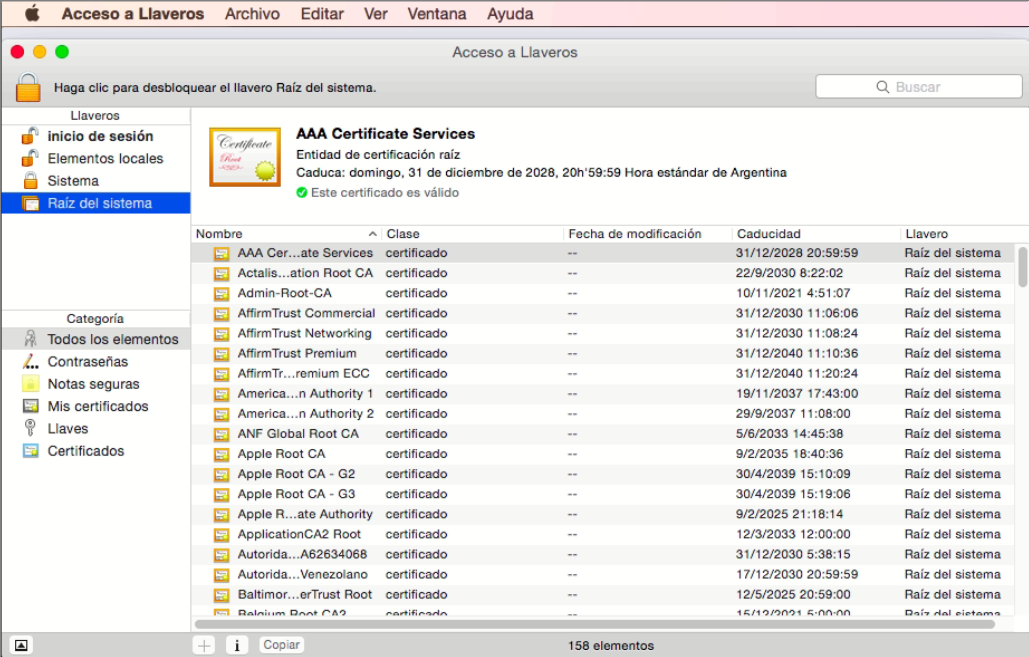The width and height of the screenshot is (1029, 657).
Task: Select the Actalis...ation Root CA row
Action: pyautogui.click(x=604, y=273)
